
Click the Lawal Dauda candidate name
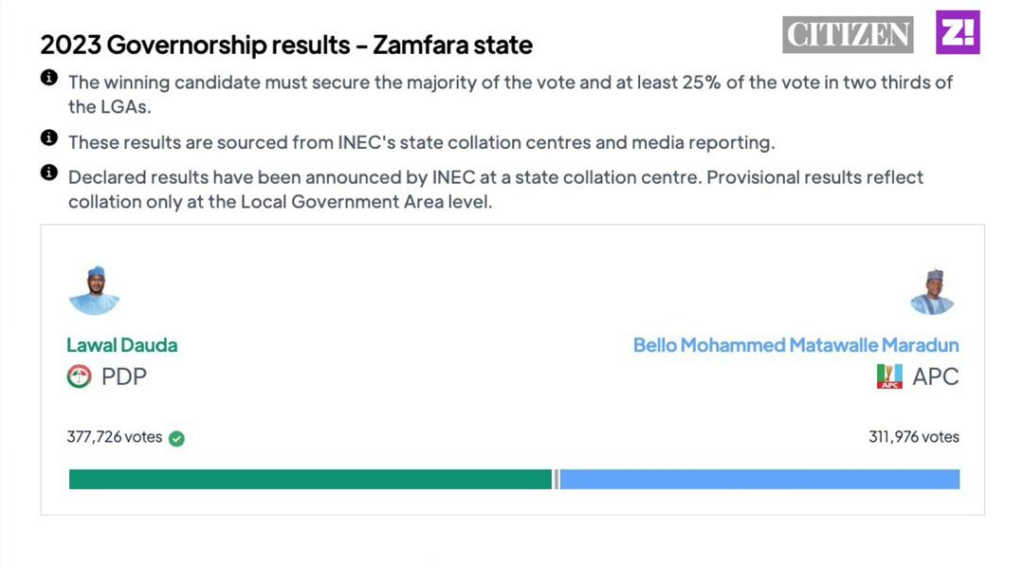(122, 345)
